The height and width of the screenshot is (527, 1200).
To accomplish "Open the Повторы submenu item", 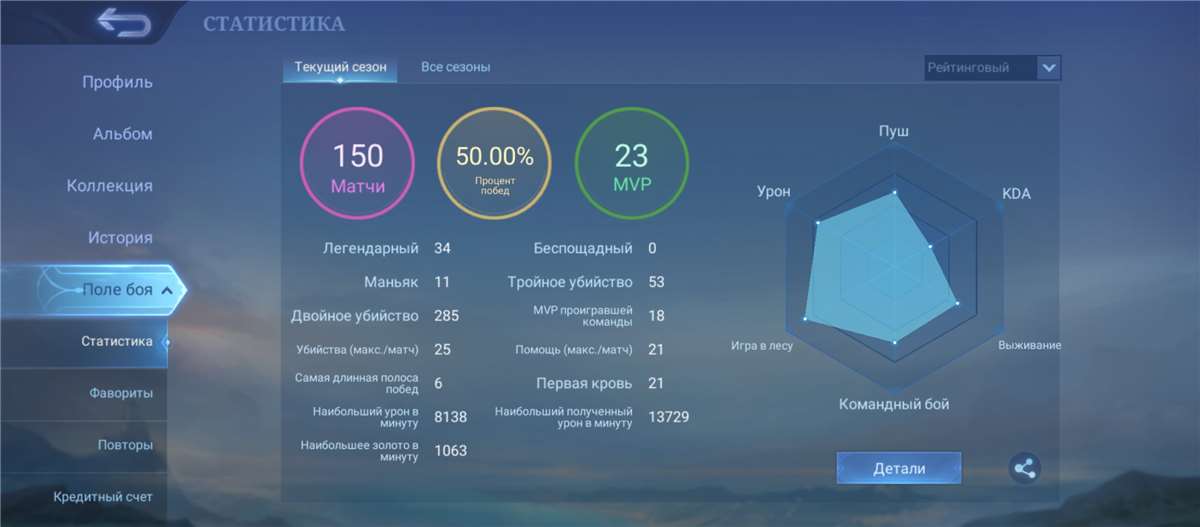I will [x=125, y=445].
